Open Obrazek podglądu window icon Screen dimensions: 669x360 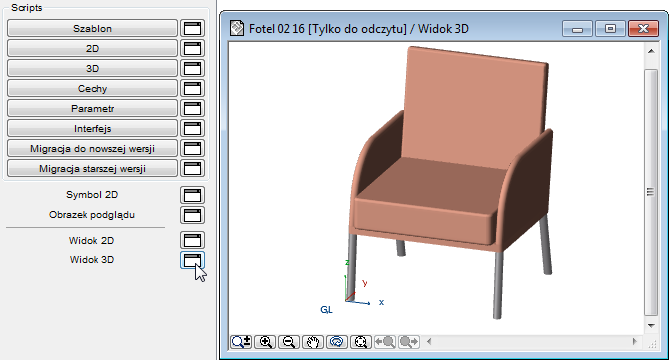coord(192,215)
